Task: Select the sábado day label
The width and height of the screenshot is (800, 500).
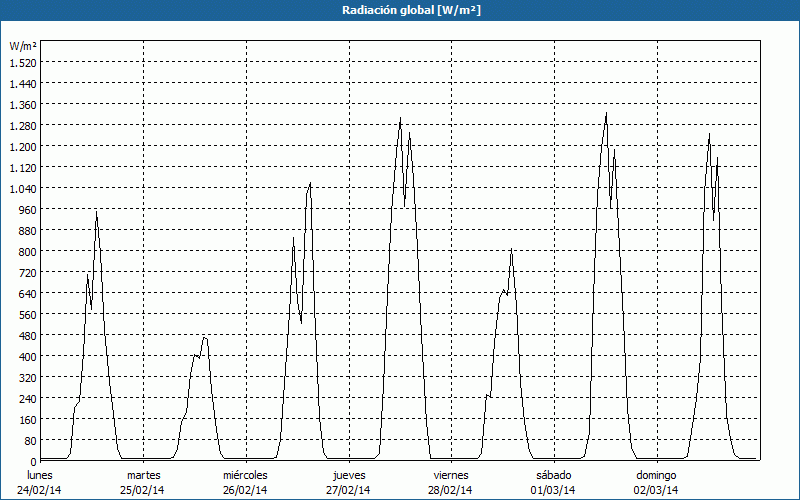Action: (x=553, y=475)
